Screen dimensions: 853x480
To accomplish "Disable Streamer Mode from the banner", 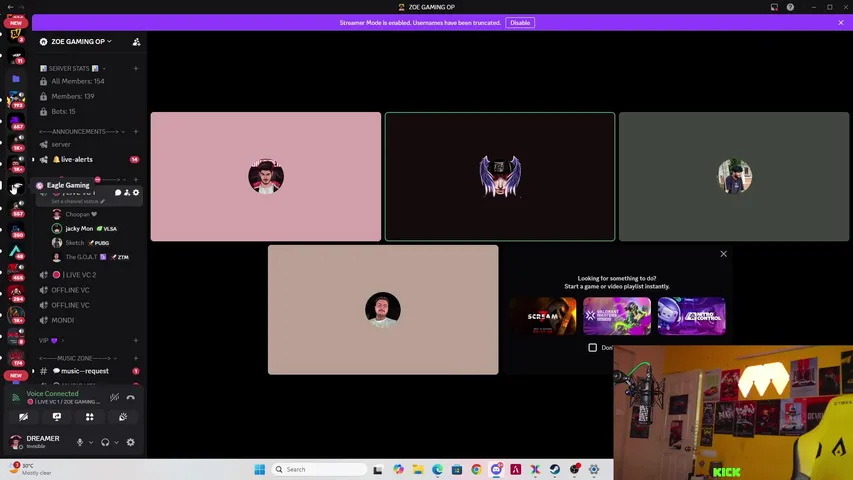I will pyautogui.click(x=520, y=23).
